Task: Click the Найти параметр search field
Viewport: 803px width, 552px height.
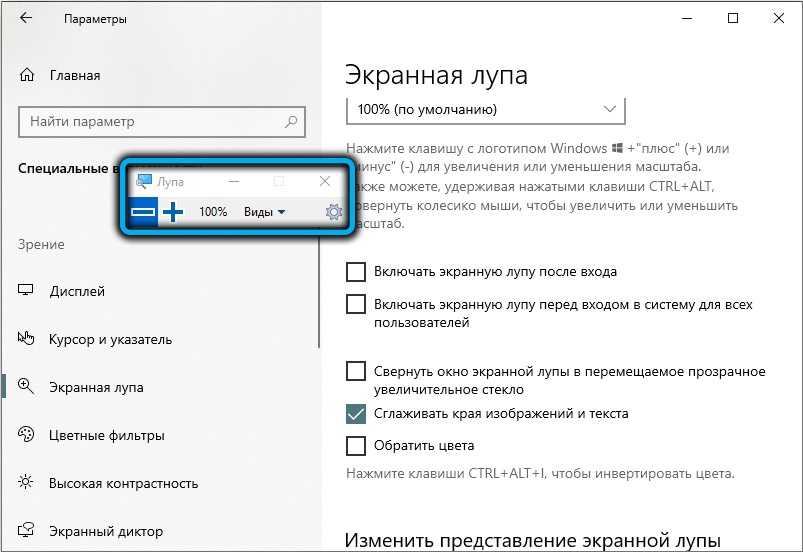Action: click(150, 122)
